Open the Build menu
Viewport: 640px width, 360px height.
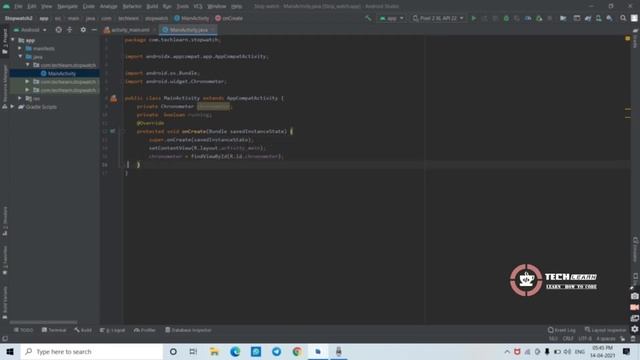click(x=152, y=7)
